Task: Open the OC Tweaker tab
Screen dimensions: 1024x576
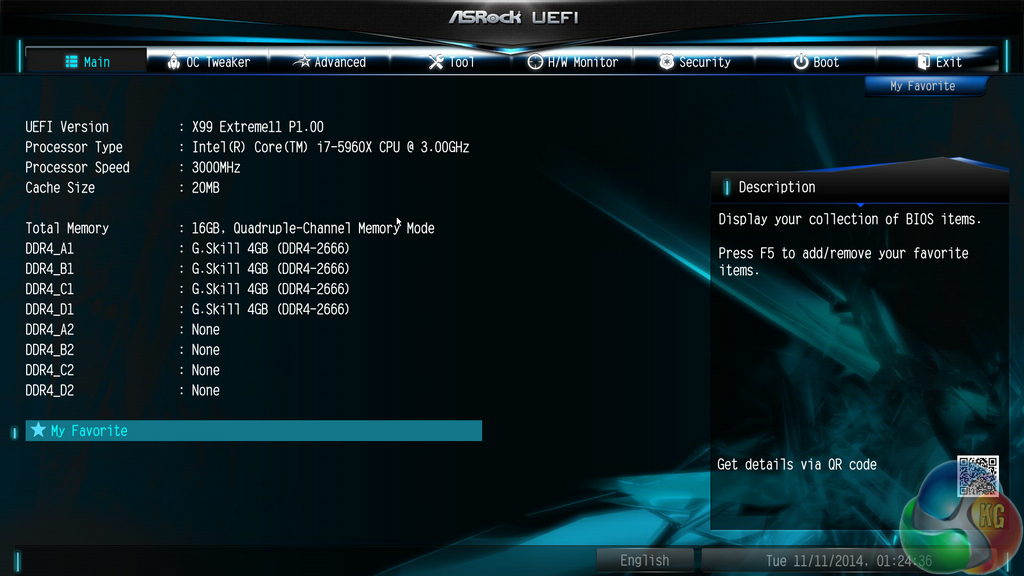Action: [x=208, y=61]
